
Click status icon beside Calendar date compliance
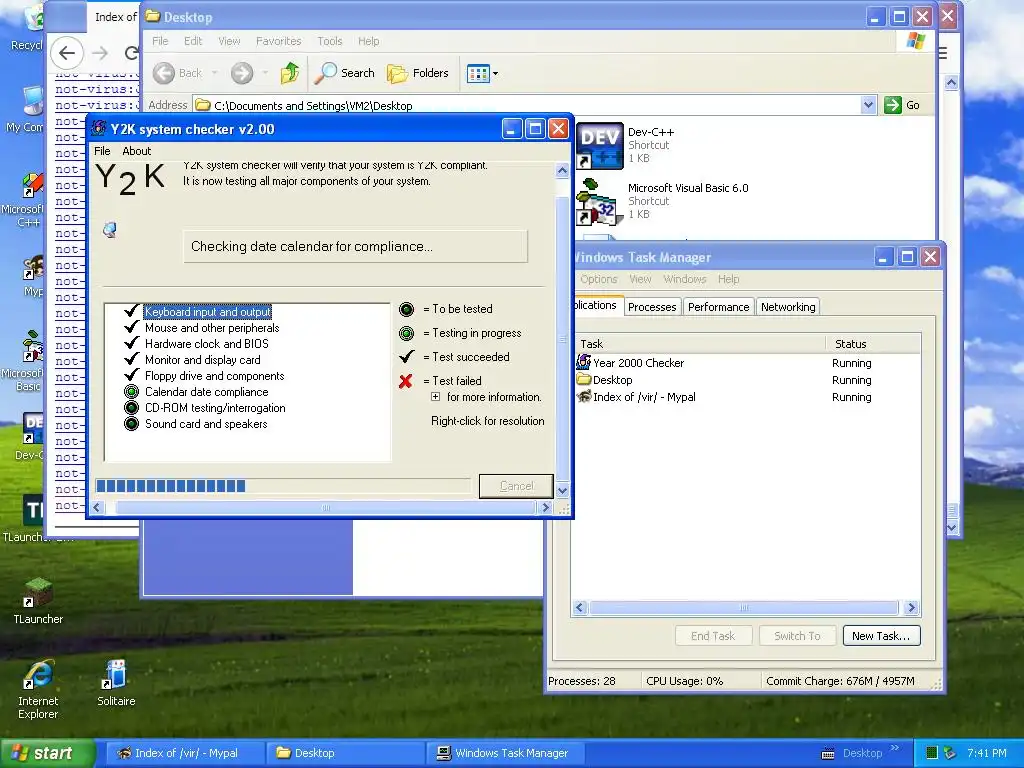[x=131, y=392]
